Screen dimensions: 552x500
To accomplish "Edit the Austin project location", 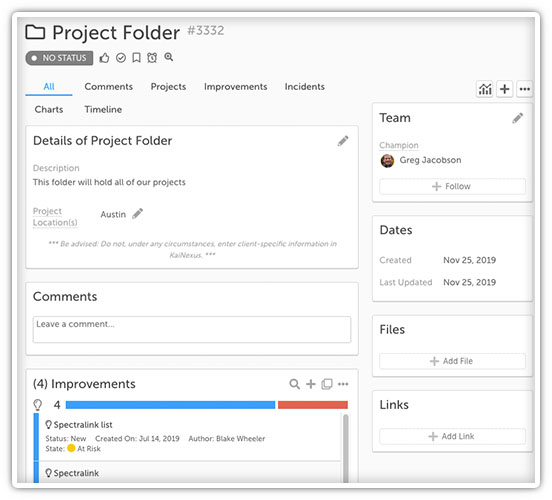I will [137, 214].
